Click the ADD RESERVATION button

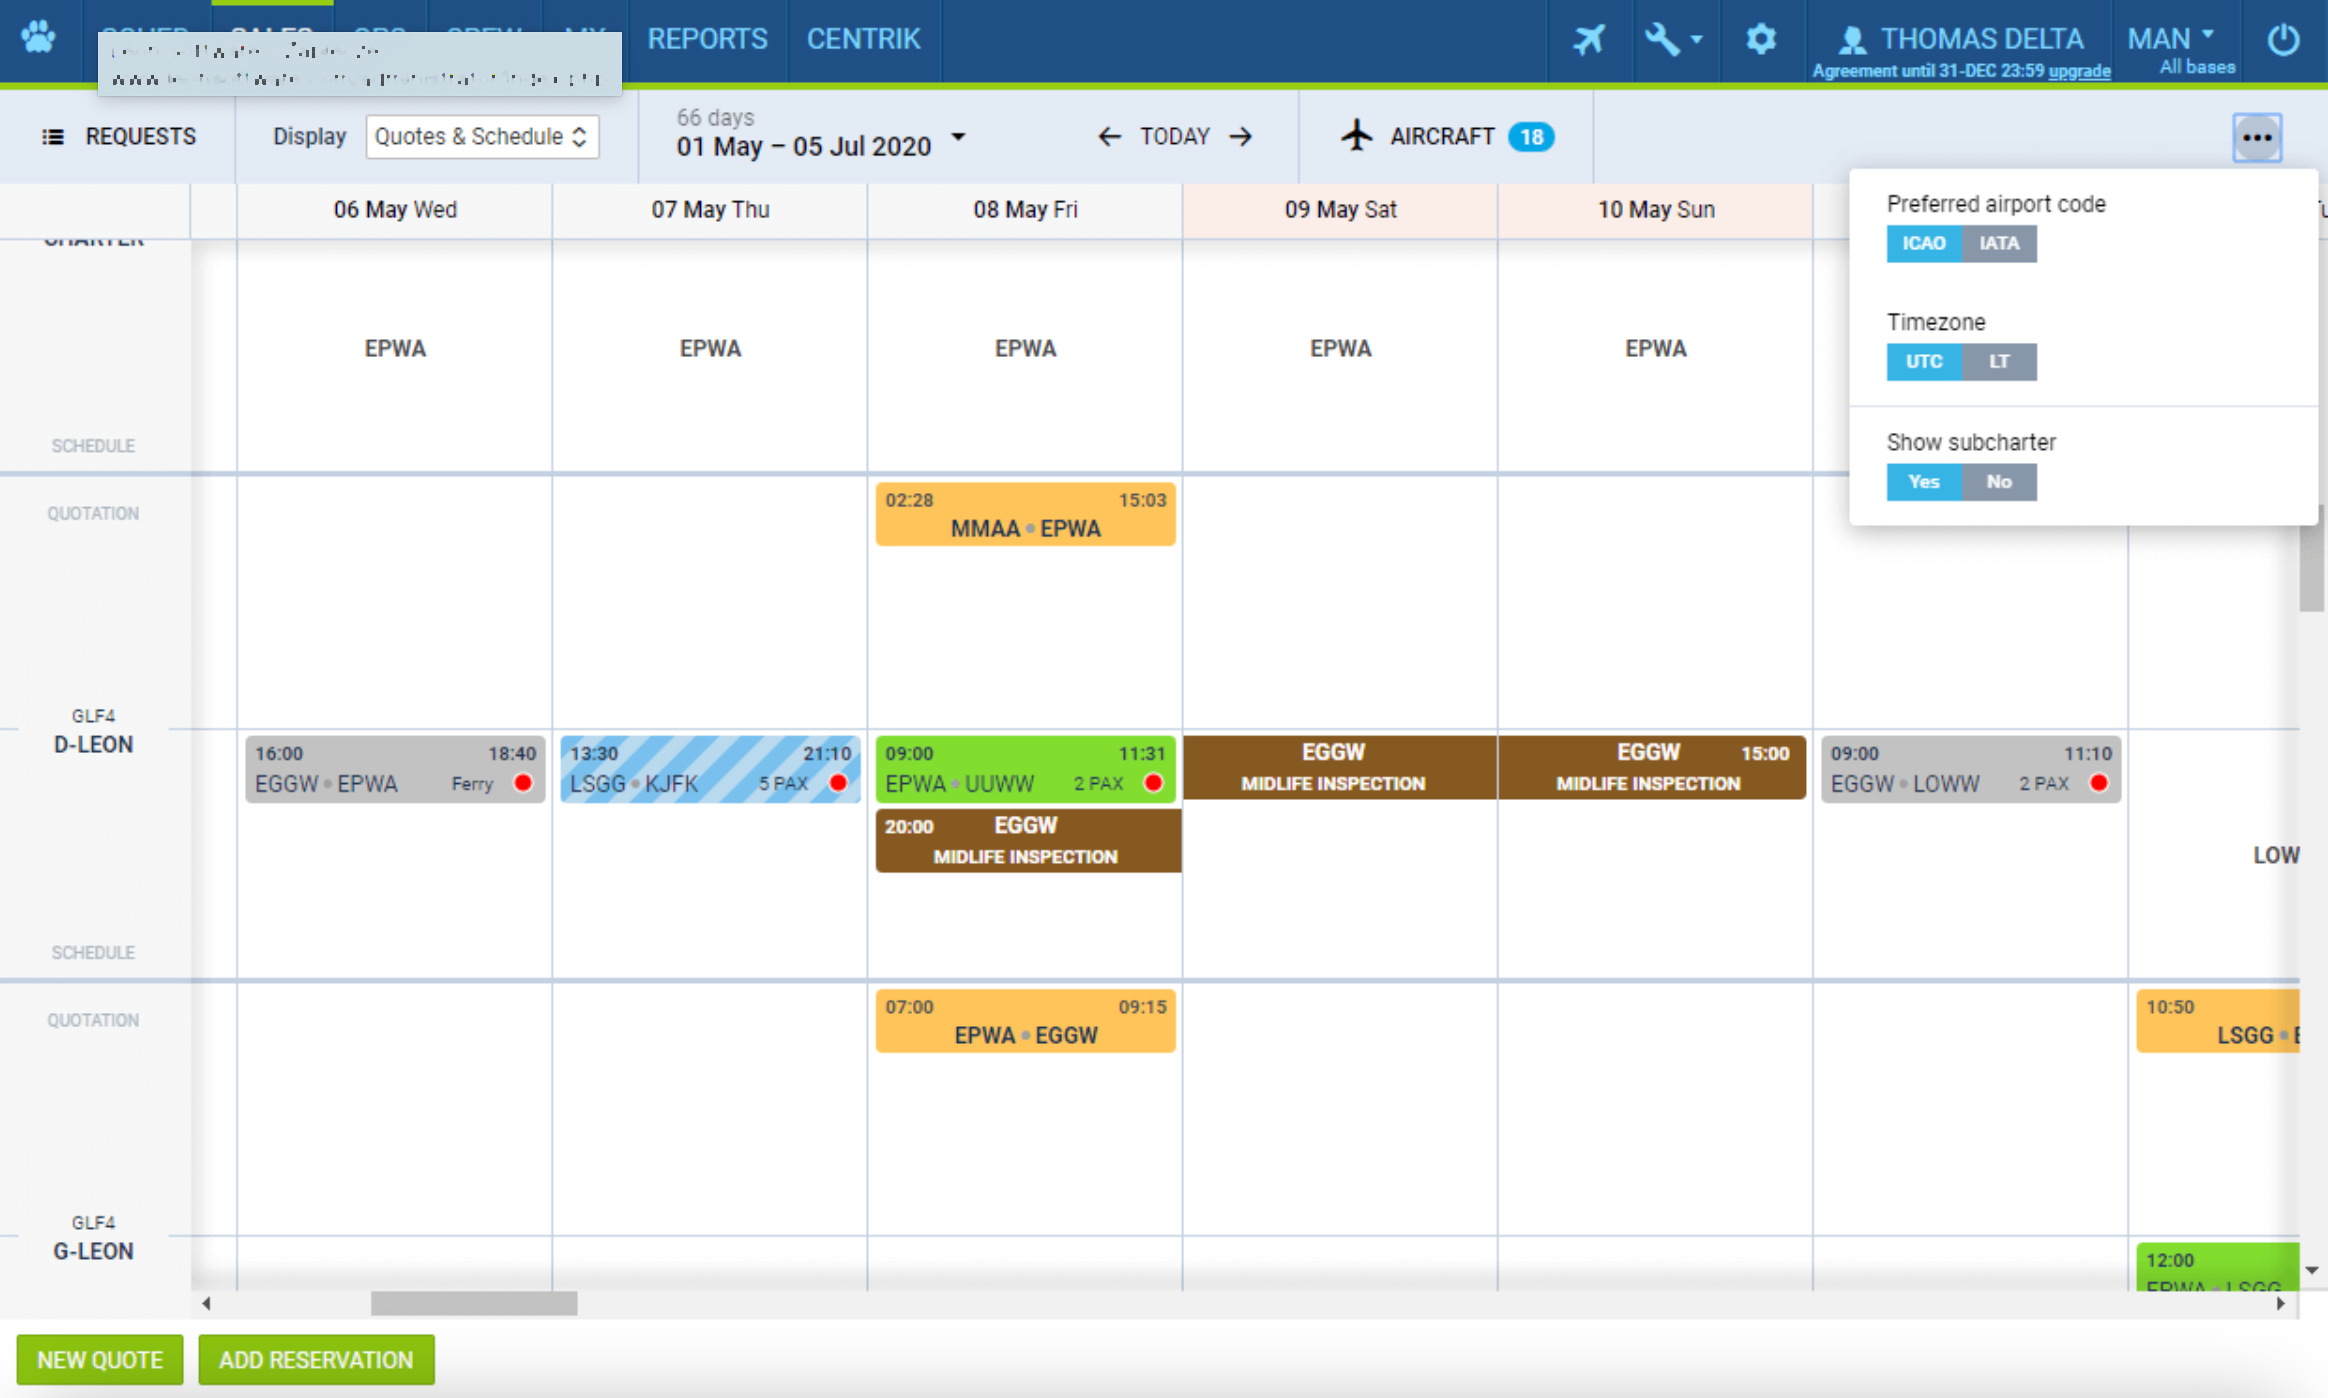click(316, 1360)
